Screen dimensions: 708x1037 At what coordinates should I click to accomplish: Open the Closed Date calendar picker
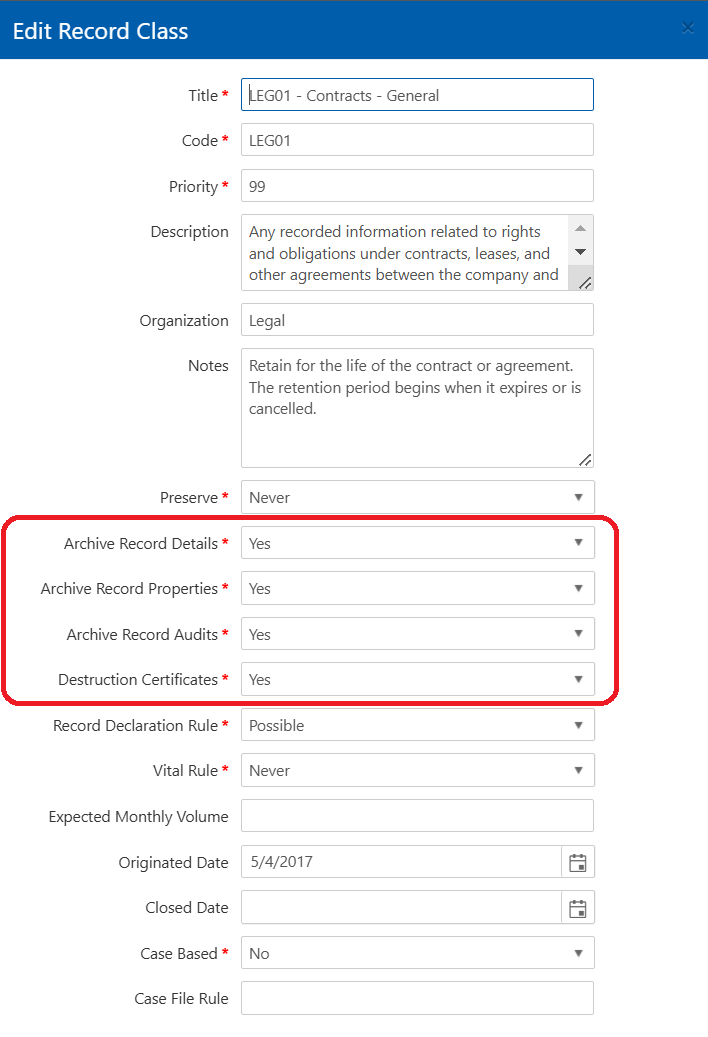[577, 908]
